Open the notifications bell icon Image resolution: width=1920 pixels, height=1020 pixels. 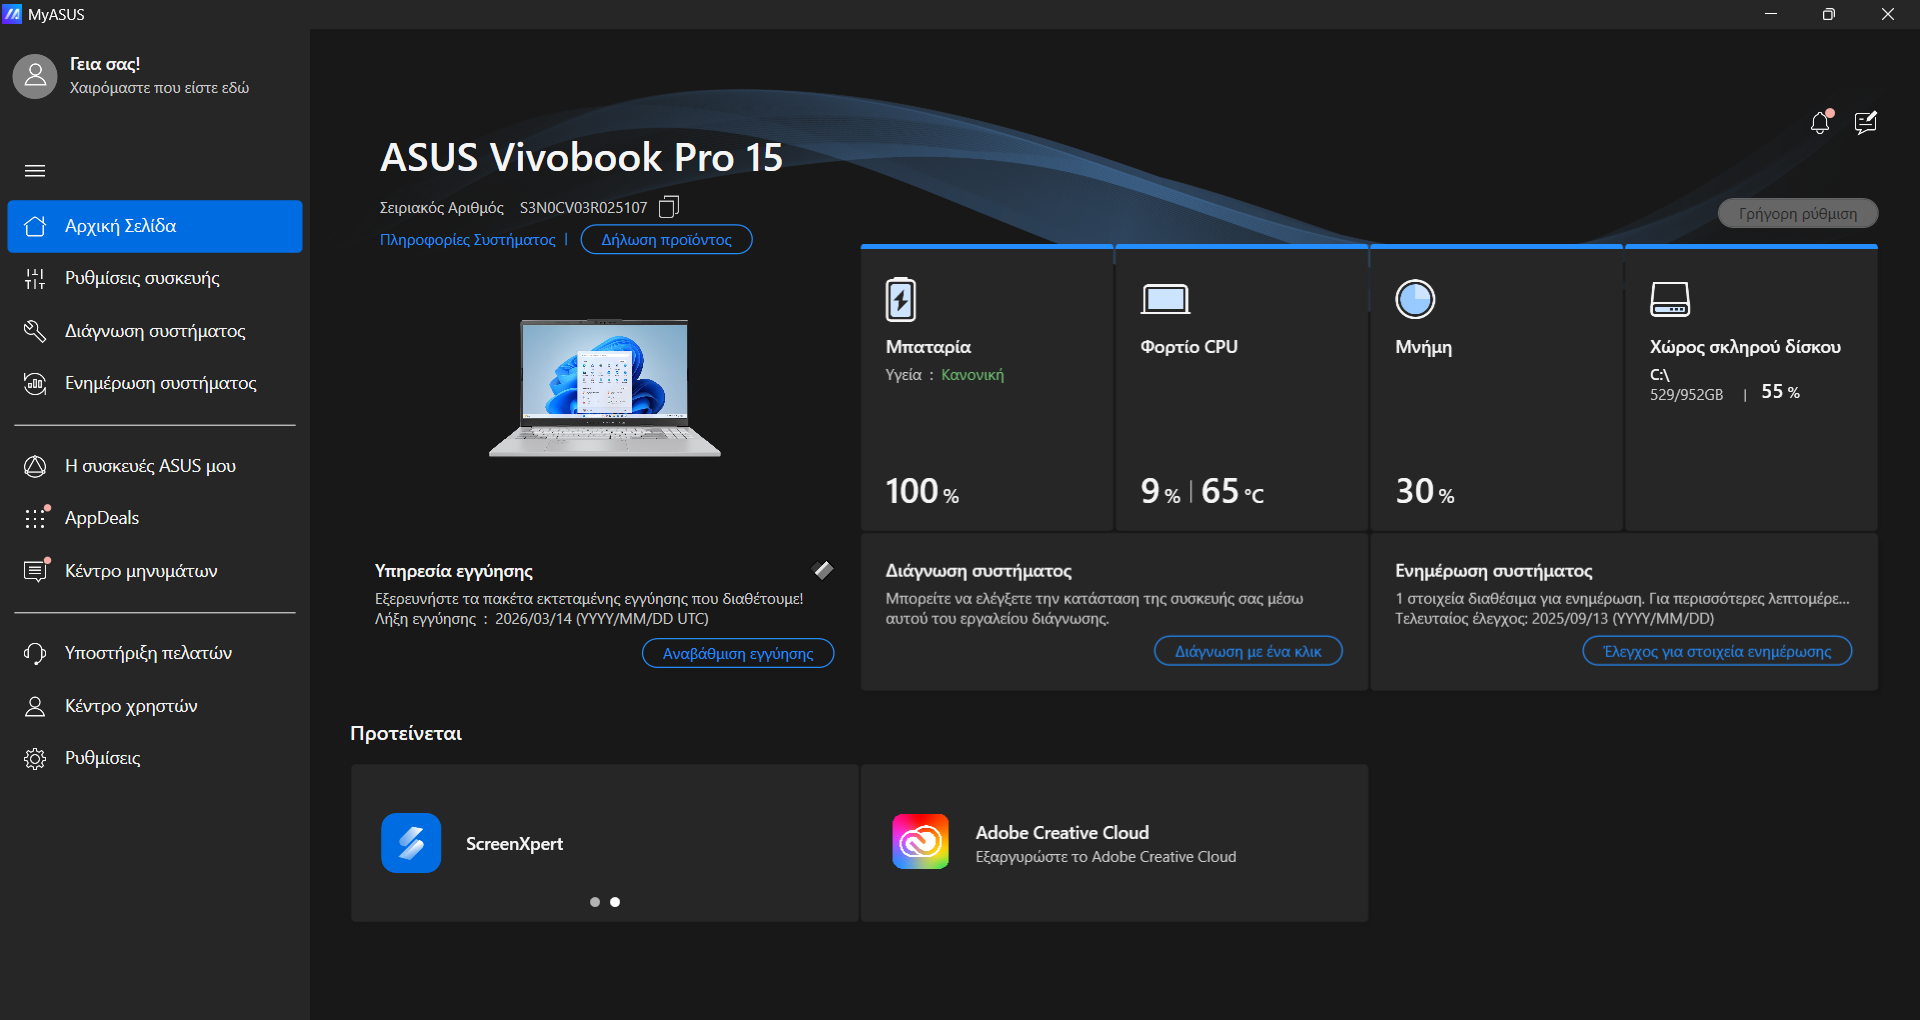[x=1820, y=122]
